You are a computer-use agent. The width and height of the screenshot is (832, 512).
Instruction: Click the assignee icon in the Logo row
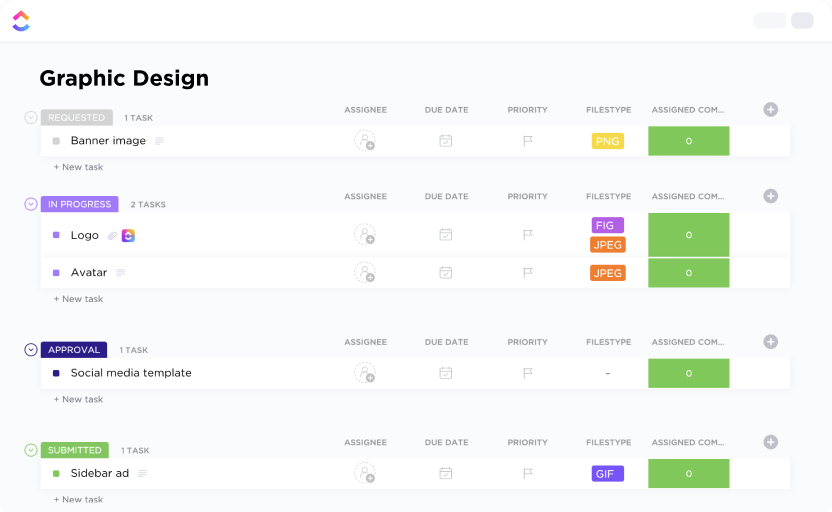(x=365, y=235)
